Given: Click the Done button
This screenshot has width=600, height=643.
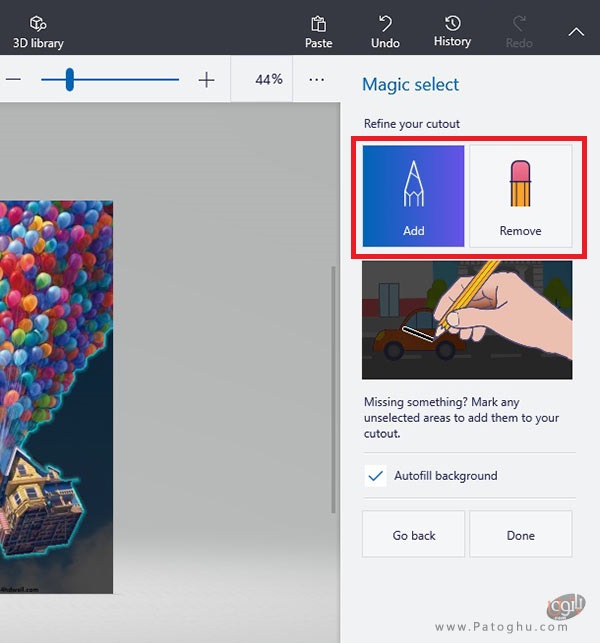Looking at the screenshot, I should tap(520, 534).
